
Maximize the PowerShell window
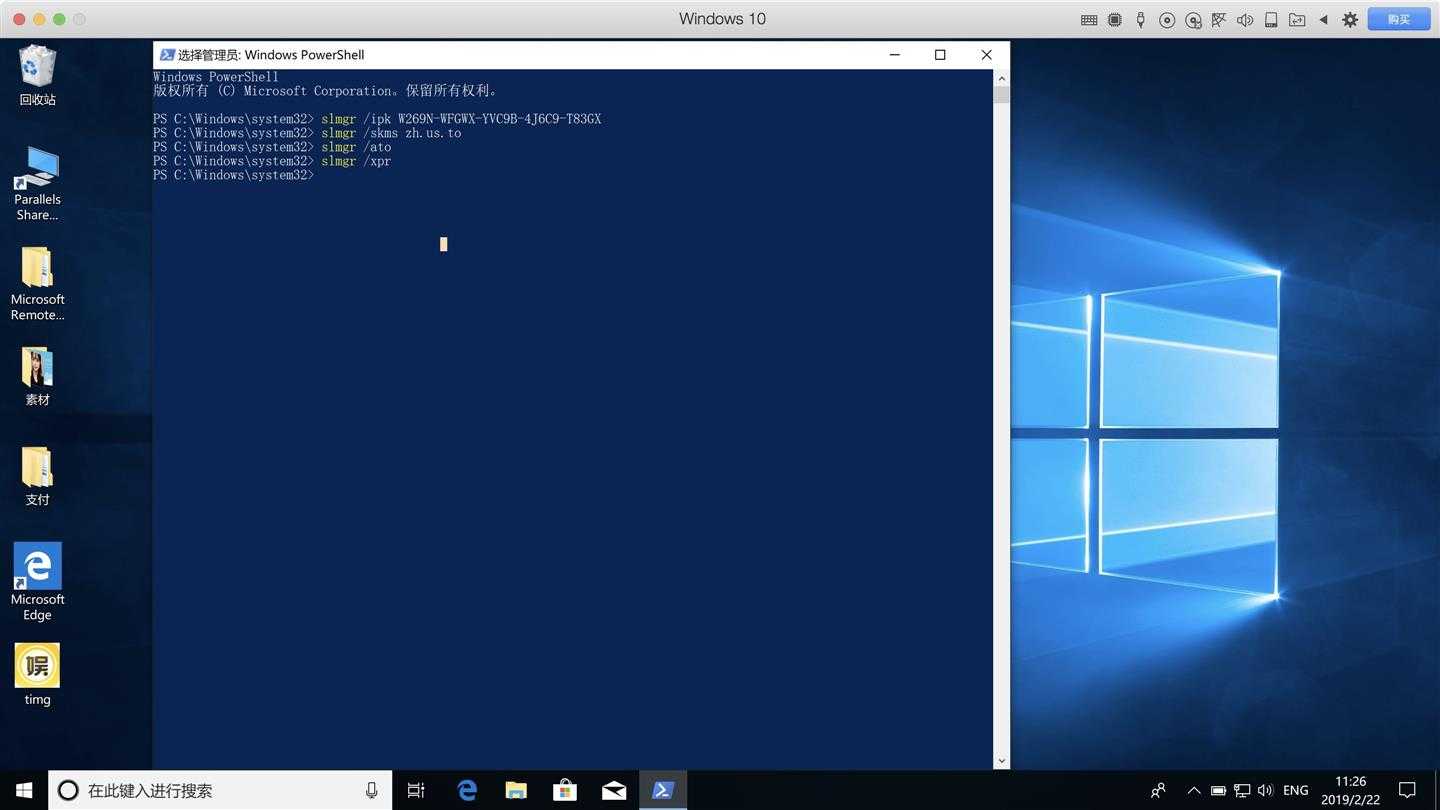(940, 55)
